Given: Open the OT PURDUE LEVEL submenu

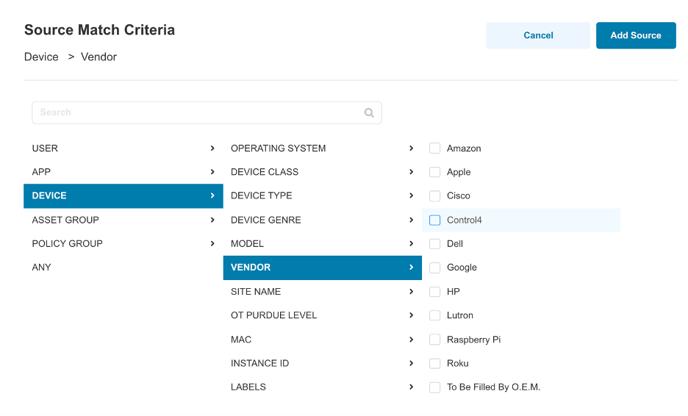Looking at the screenshot, I should (322, 316).
